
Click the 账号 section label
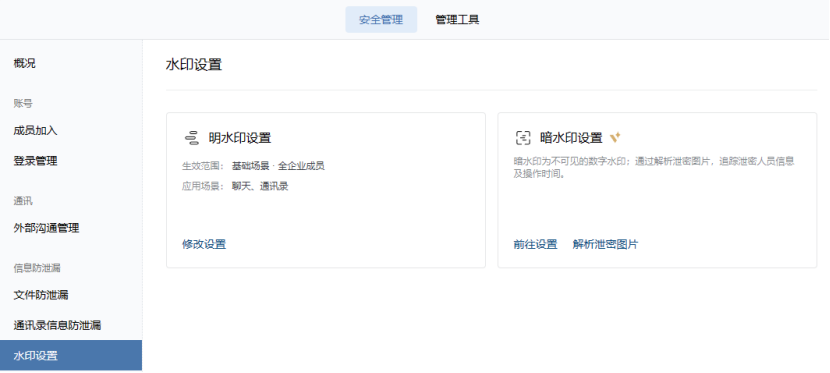click(x=23, y=104)
